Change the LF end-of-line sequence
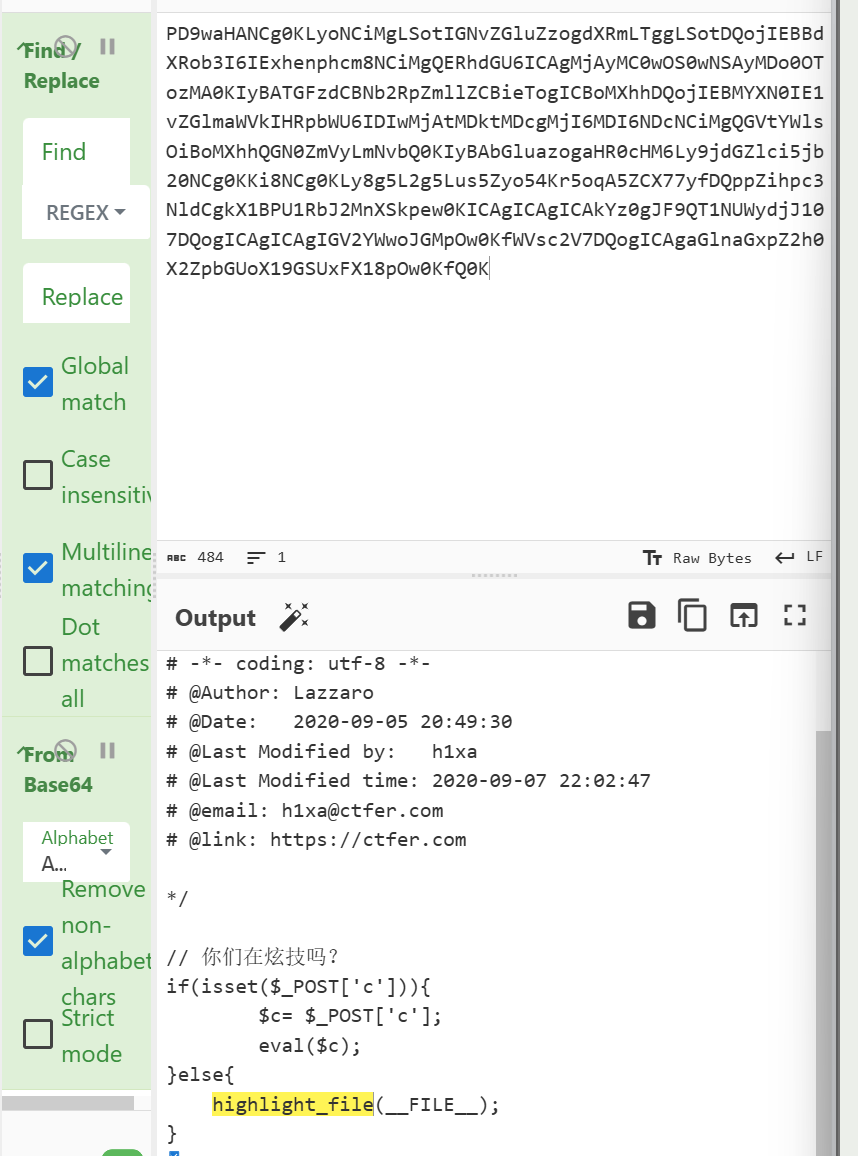This screenshot has height=1156, width=858. [x=800, y=557]
